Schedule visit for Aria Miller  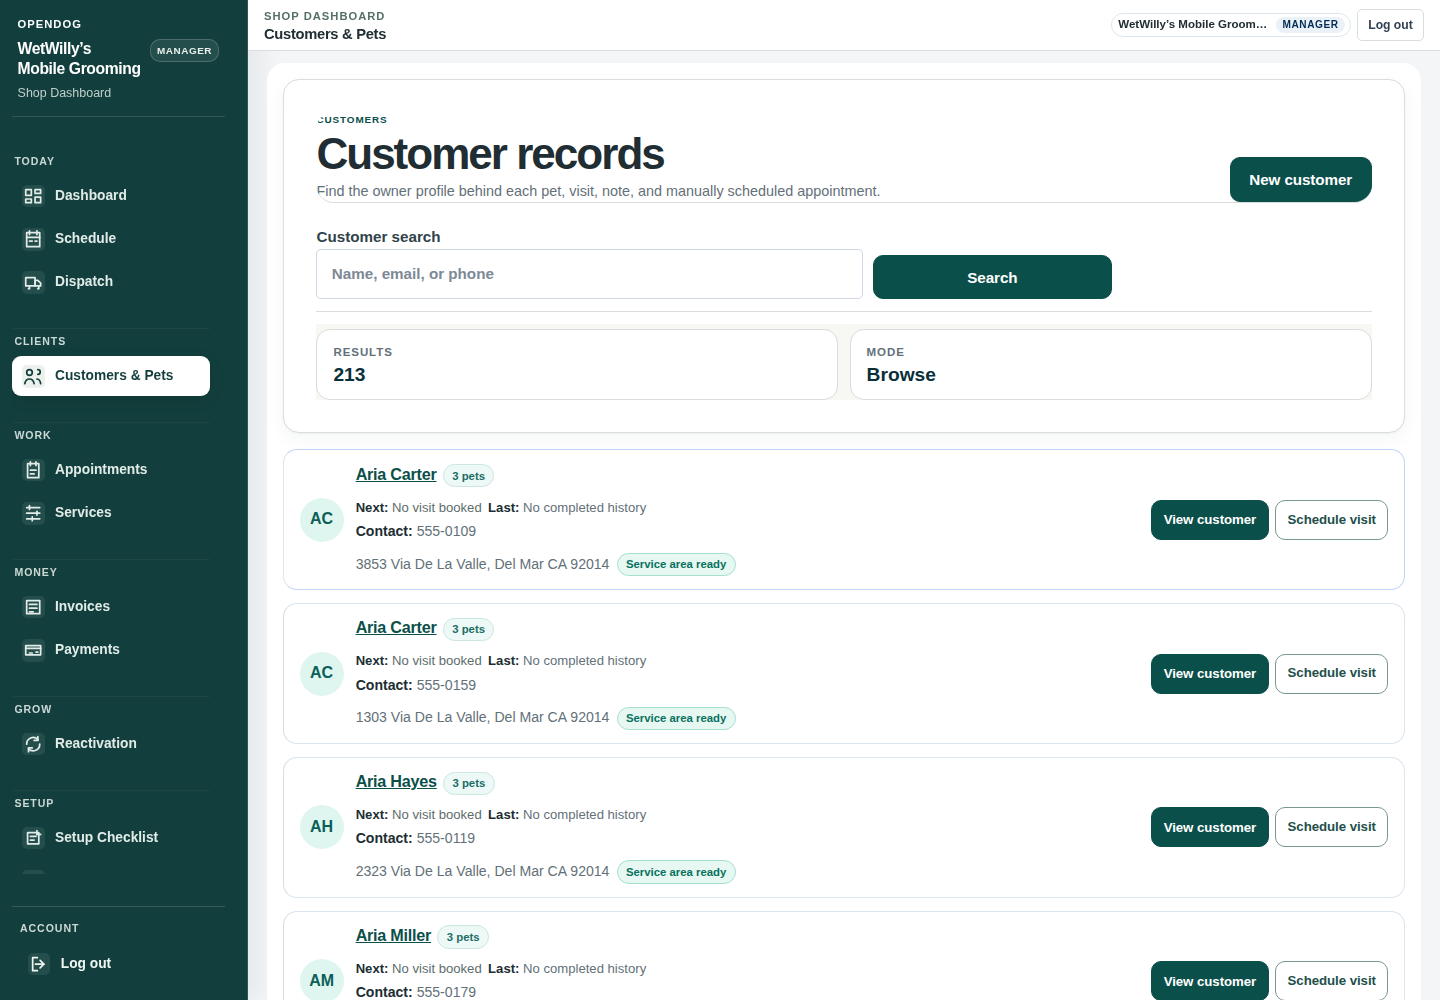(x=1331, y=981)
